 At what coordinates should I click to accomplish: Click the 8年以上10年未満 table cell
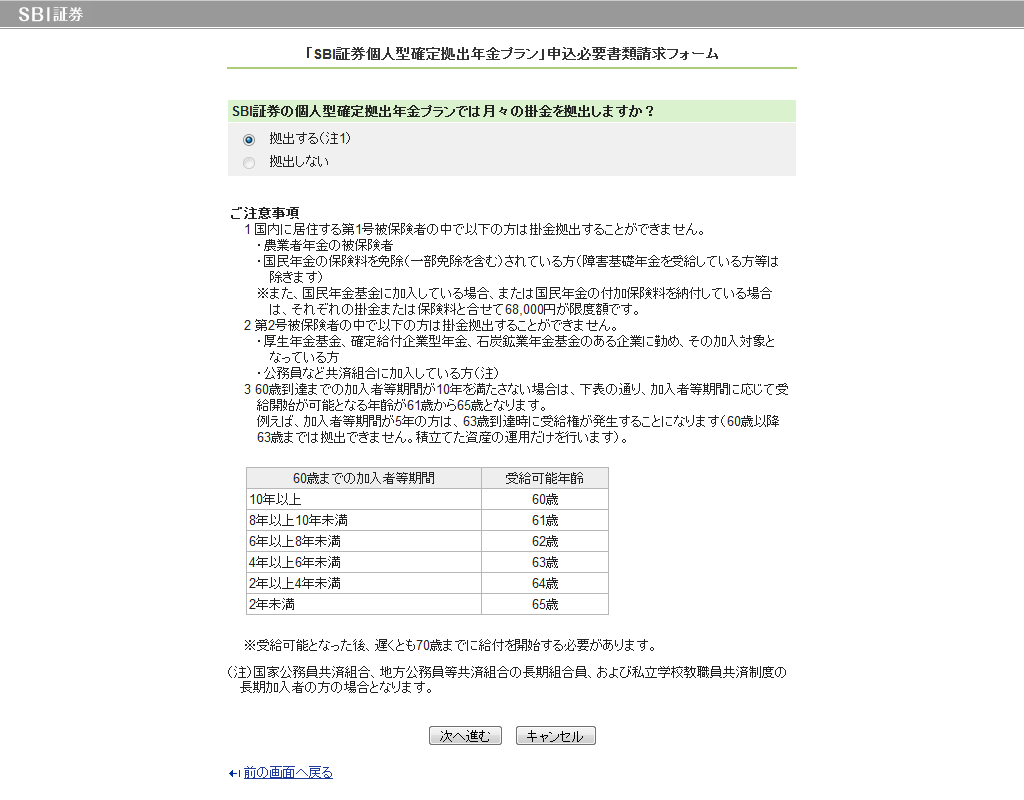pyautogui.click(x=364, y=520)
